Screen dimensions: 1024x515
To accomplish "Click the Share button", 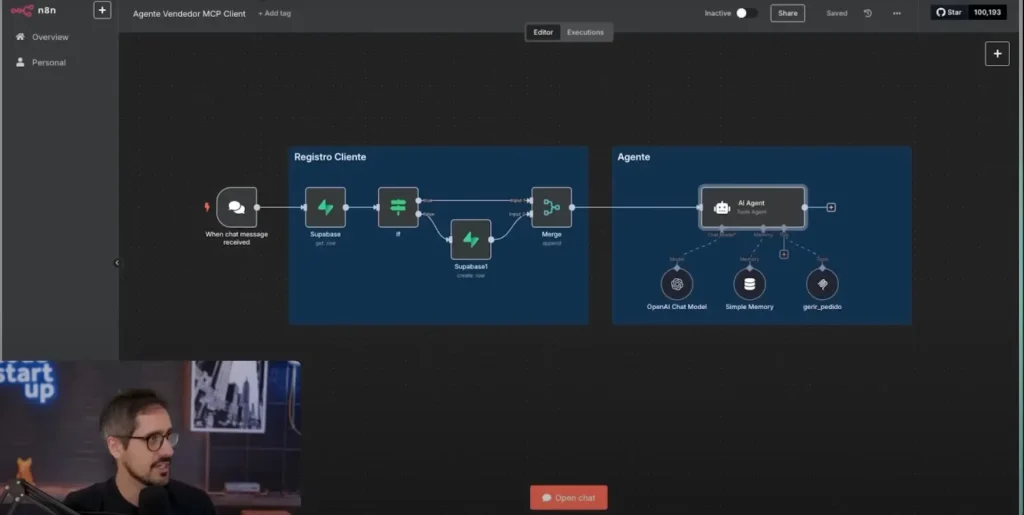I will tap(788, 13).
